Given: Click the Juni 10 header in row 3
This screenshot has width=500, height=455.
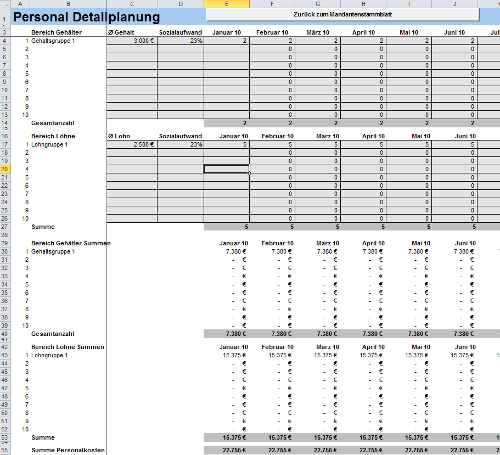Looking at the screenshot, I should tap(454, 32).
